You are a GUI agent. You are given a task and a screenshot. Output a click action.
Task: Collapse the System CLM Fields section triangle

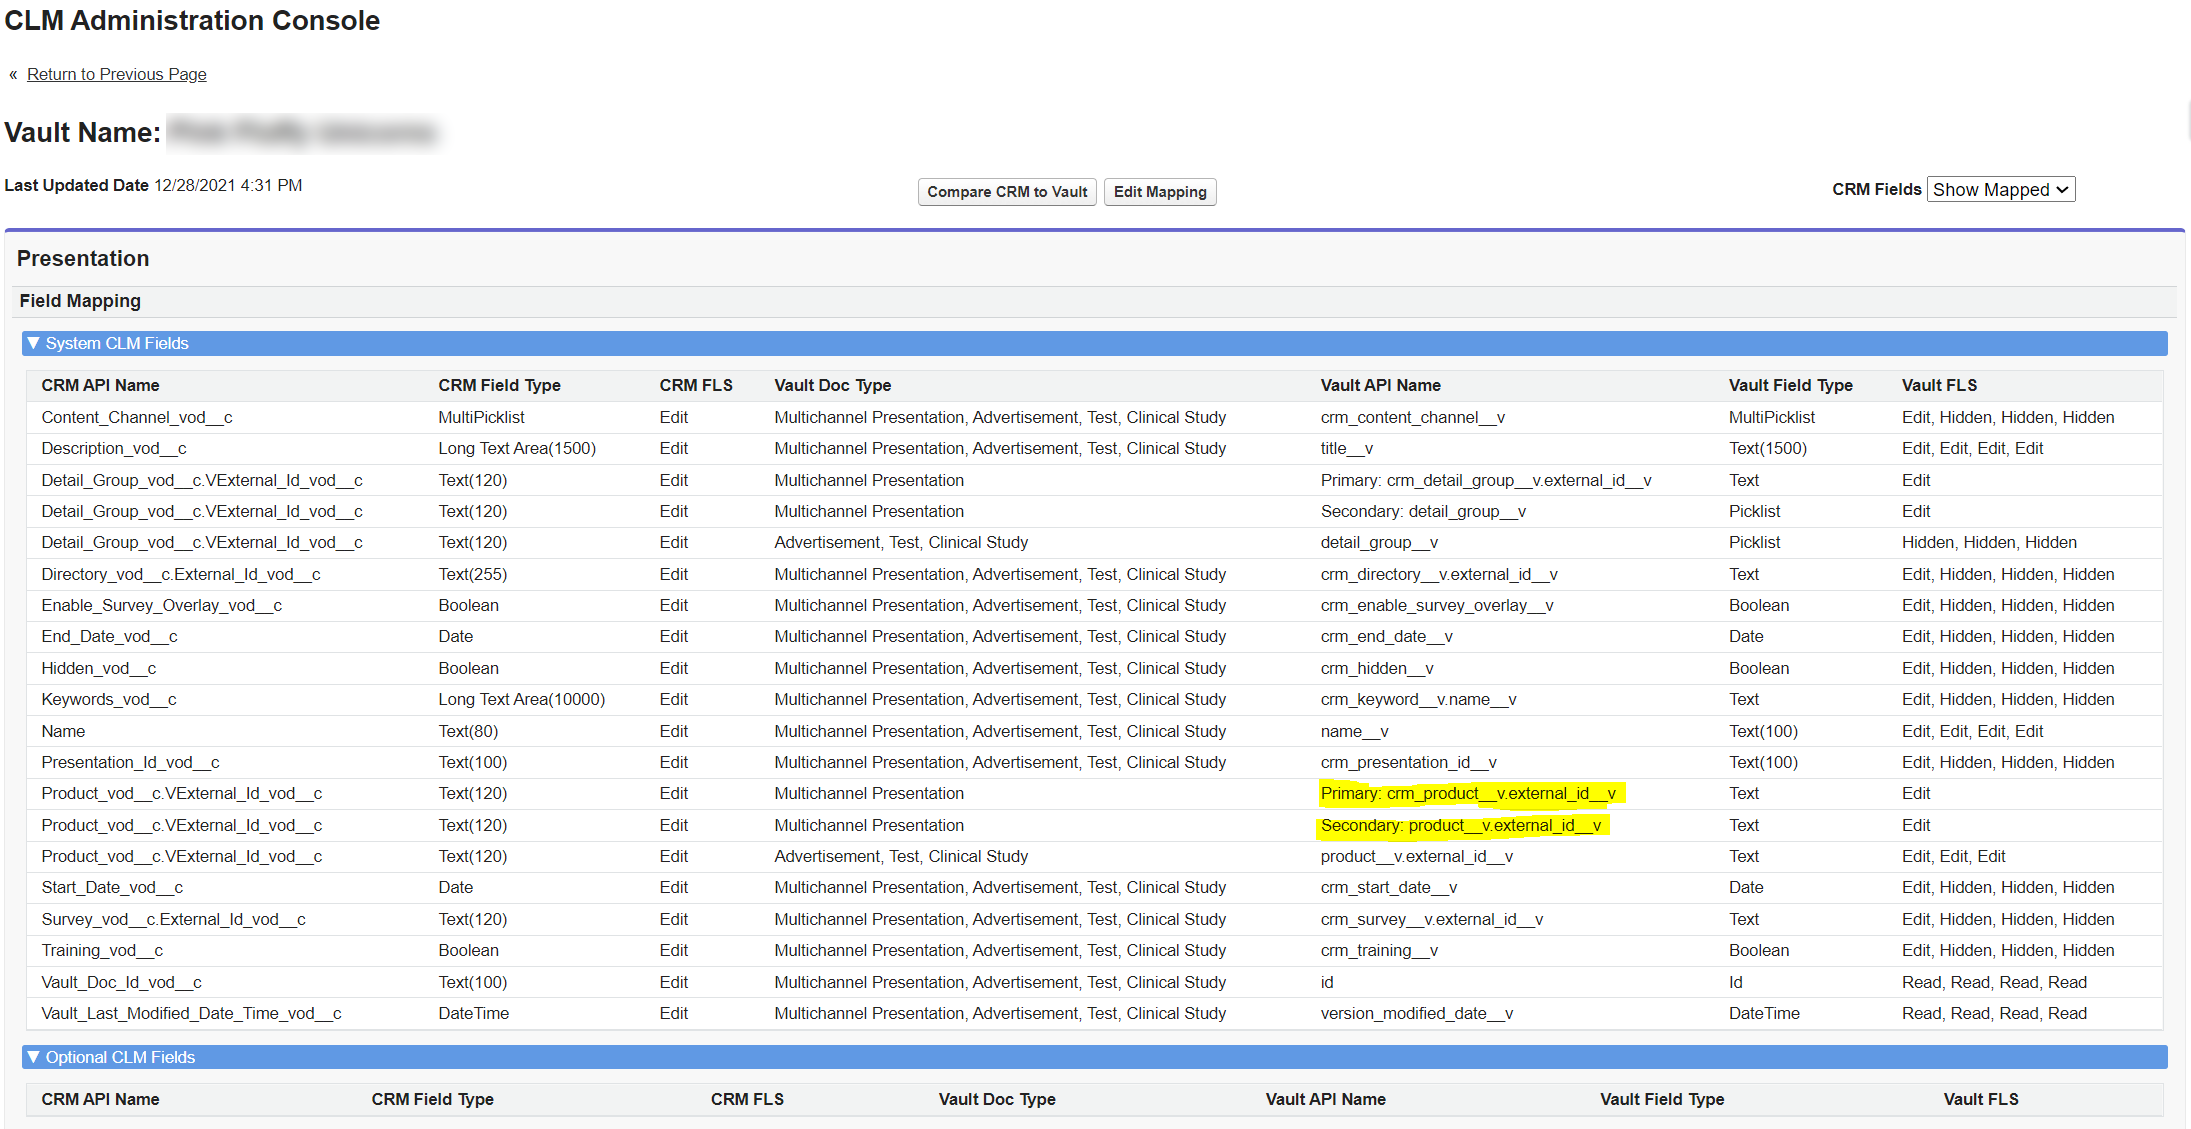click(34, 343)
